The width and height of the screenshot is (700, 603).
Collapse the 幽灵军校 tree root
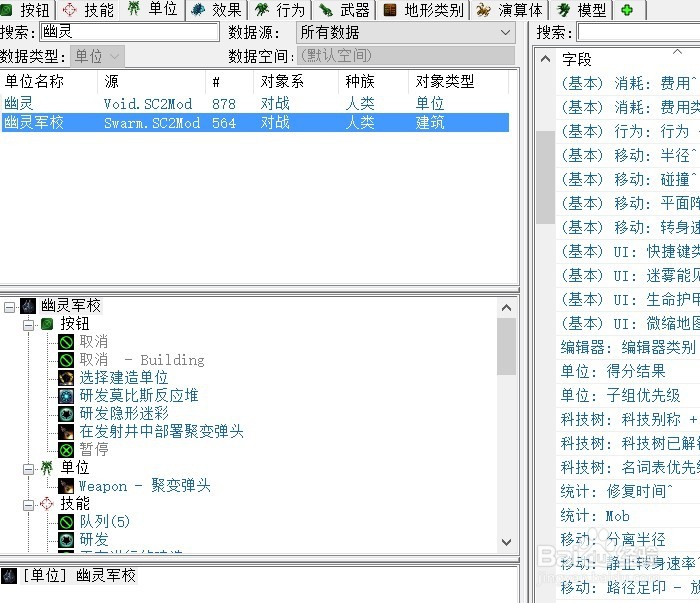[9, 307]
